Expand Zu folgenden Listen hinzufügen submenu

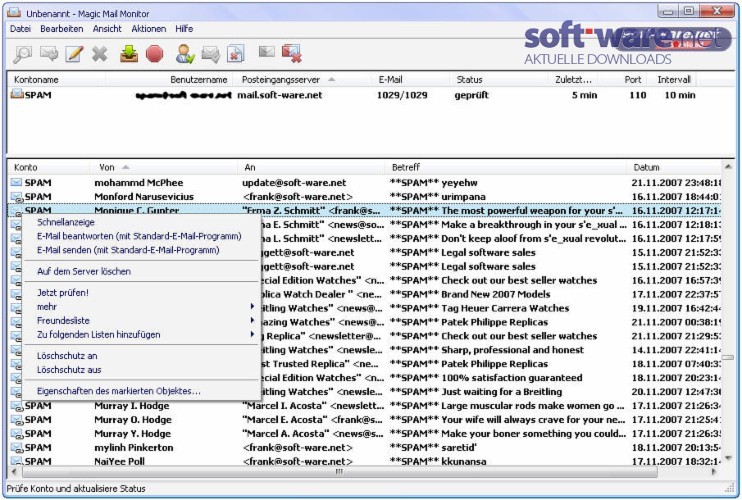pyautogui.click(x=142, y=335)
